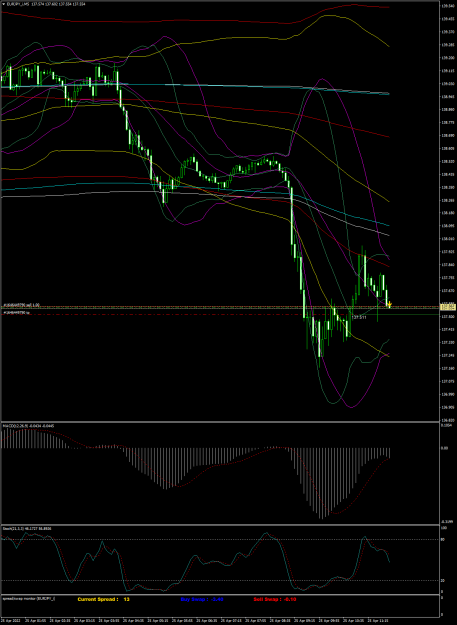Screen dimensions: 457x625
Task: Click the sell order level label on chart
Action: 21,305
